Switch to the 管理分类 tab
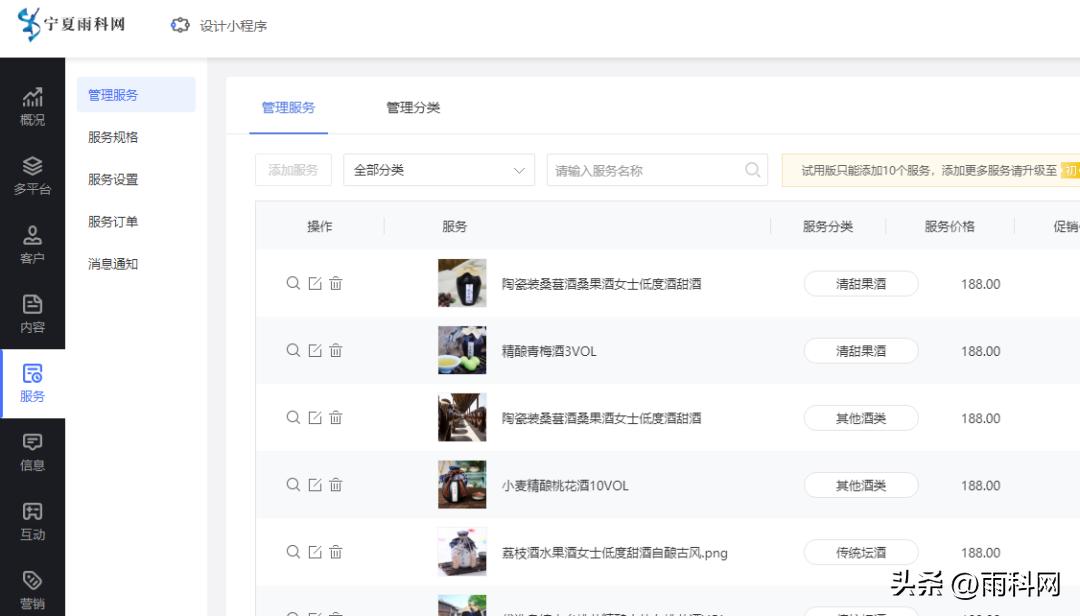1080x616 pixels. (x=411, y=107)
